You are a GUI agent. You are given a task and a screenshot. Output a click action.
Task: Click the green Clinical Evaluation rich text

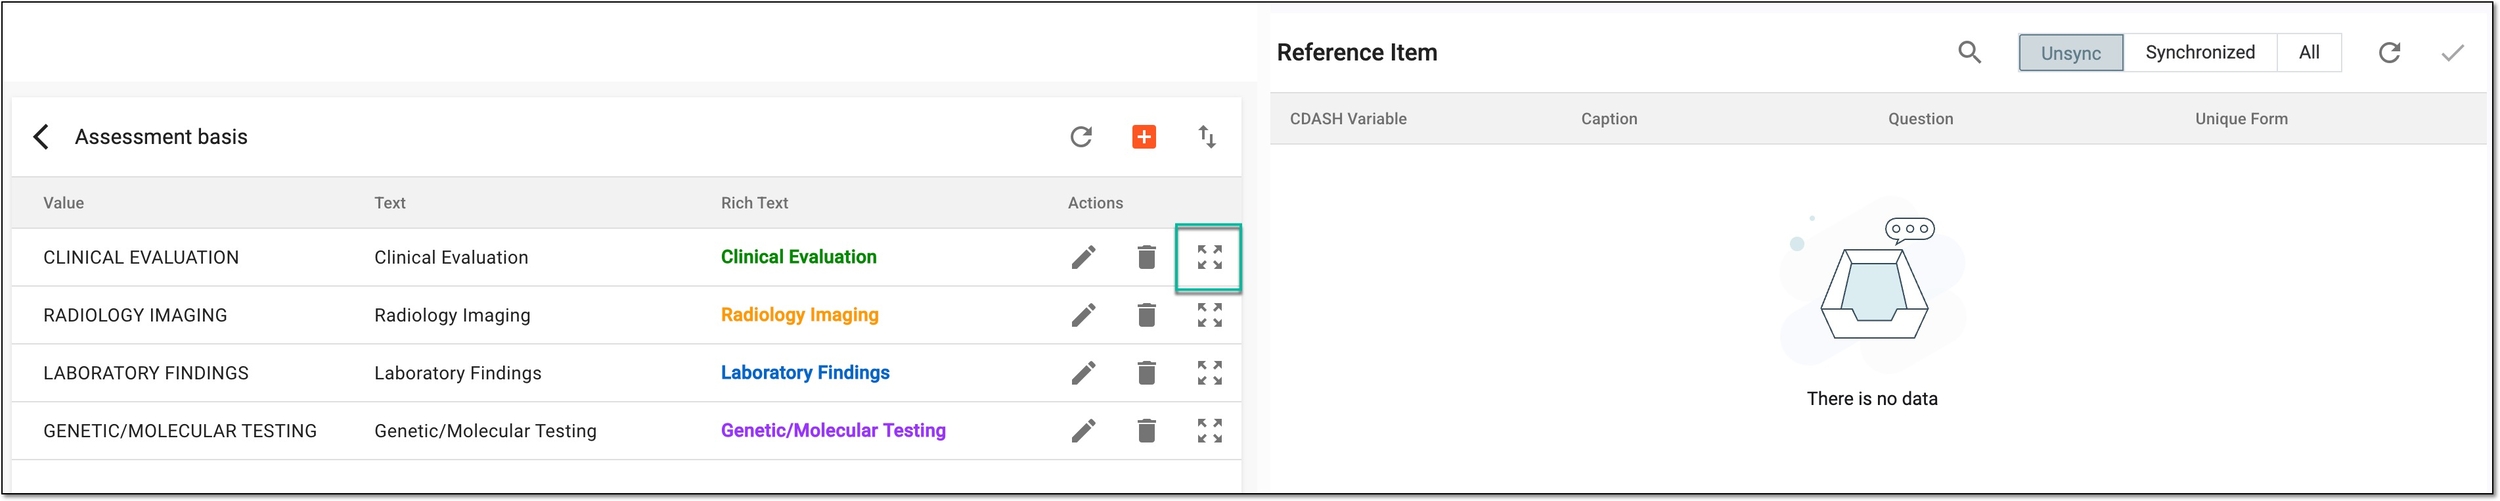[798, 257]
